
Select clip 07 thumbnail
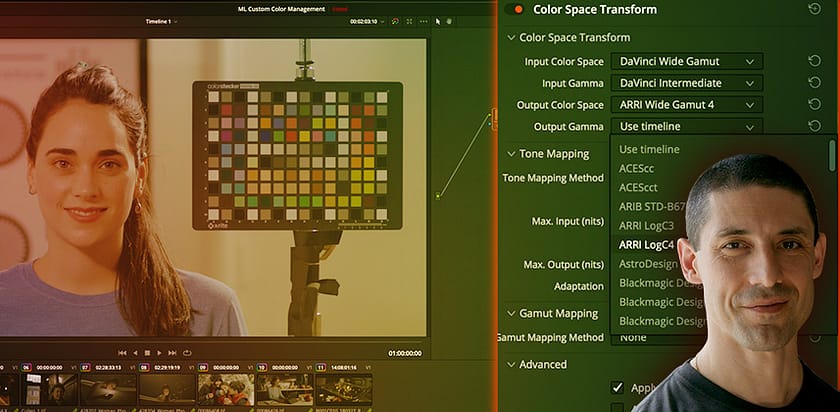[108, 389]
